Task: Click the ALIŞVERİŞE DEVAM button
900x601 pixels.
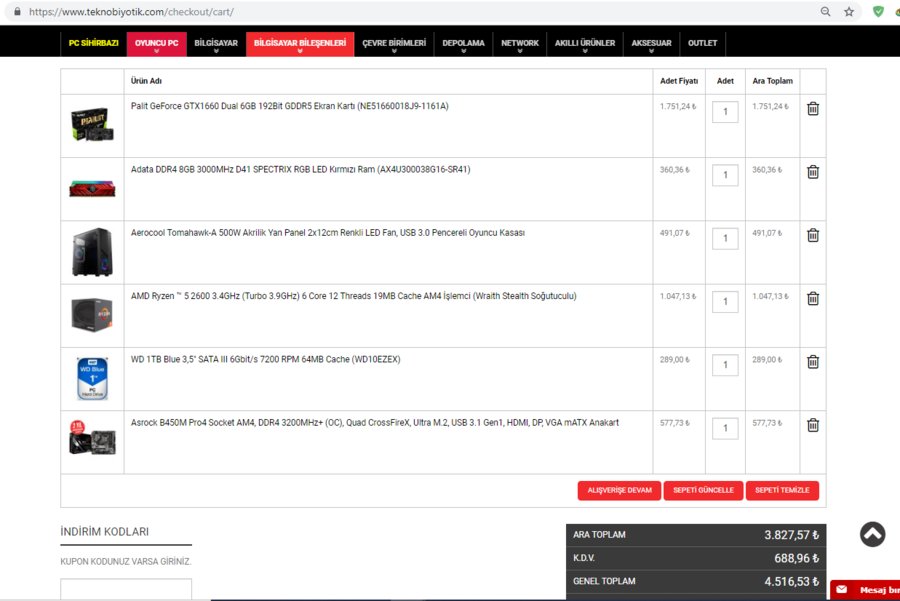Action: click(x=619, y=490)
